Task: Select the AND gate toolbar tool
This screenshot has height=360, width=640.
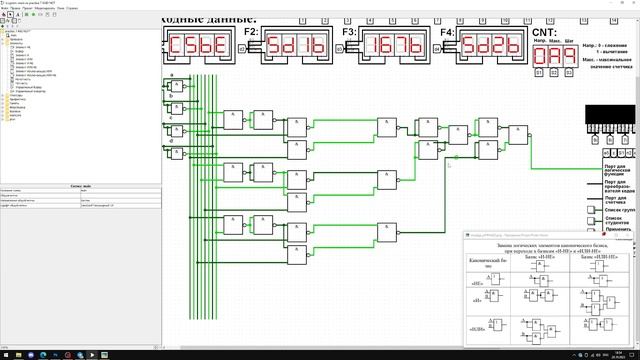Action: (x=47, y=14)
